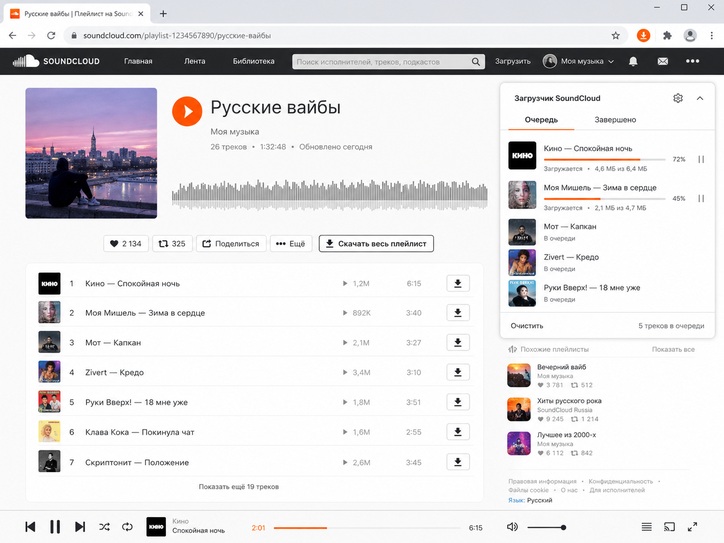Download track Zivert — Кредо
724x543 pixels.
coord(458,372)
